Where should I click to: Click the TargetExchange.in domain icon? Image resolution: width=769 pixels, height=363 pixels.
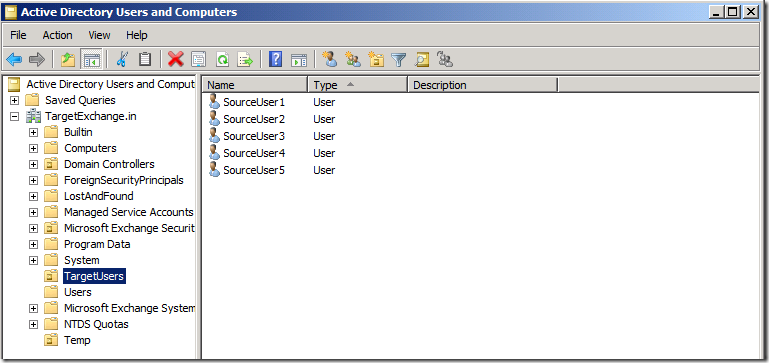(33, 116)
